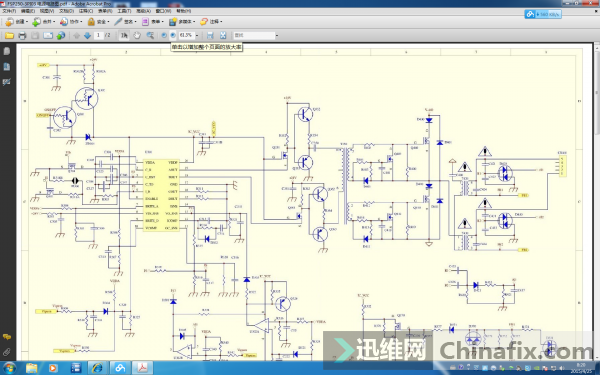This screenshot has height=375, width=600.
Task: Show the Attachments paperclip panel
Action: [x=7, y=352]
